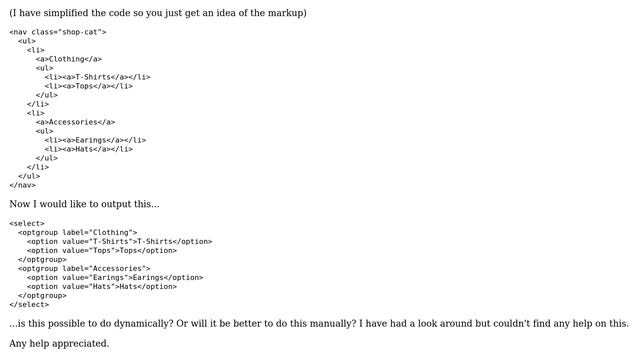Screen dimensions: 640x360
Task: Click the 'Any help appreciated.' text
Action: pos(59,343)
